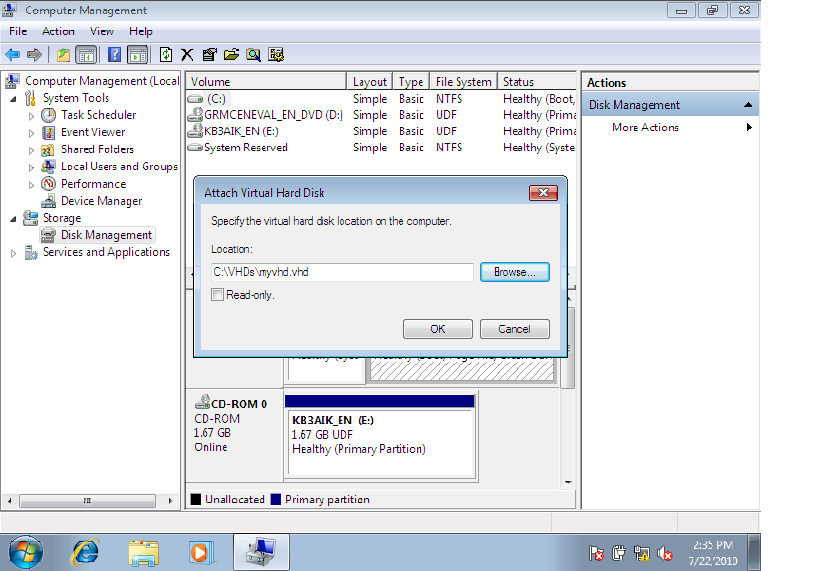Click OK in Attach Virtual Hard Disk
The width and height of the screenshot is (819, 571).
point(438,329)
